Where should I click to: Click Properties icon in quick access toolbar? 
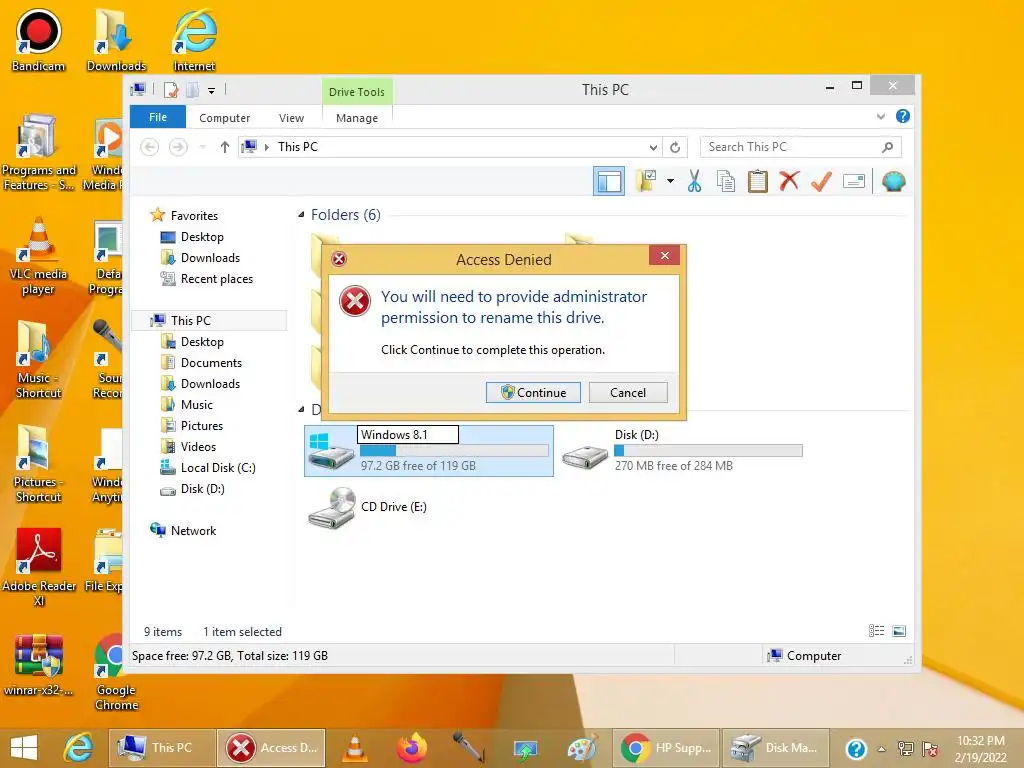[x=171, y=90]
